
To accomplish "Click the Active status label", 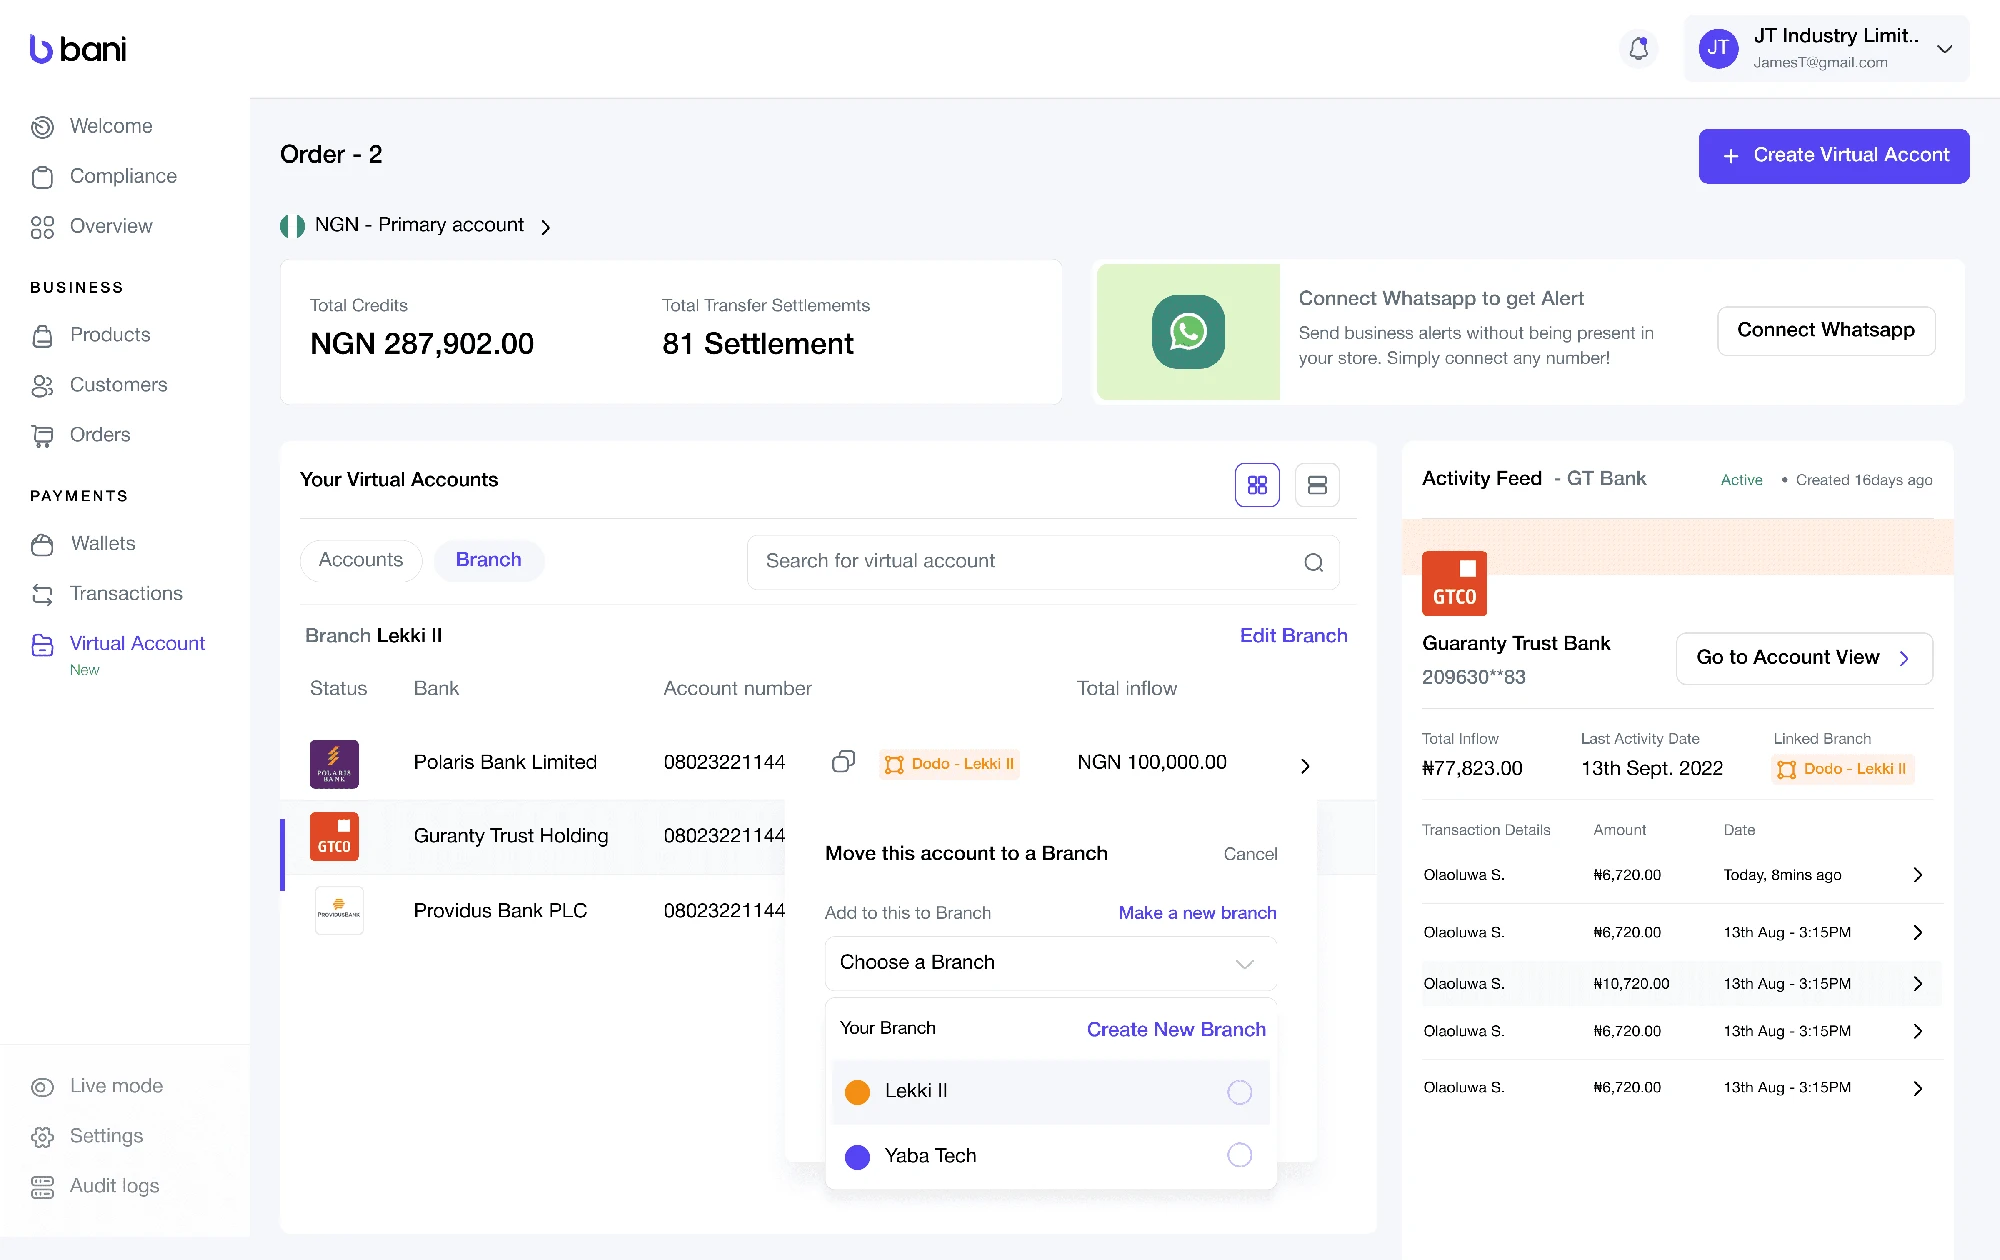I will click(1741, 480).
